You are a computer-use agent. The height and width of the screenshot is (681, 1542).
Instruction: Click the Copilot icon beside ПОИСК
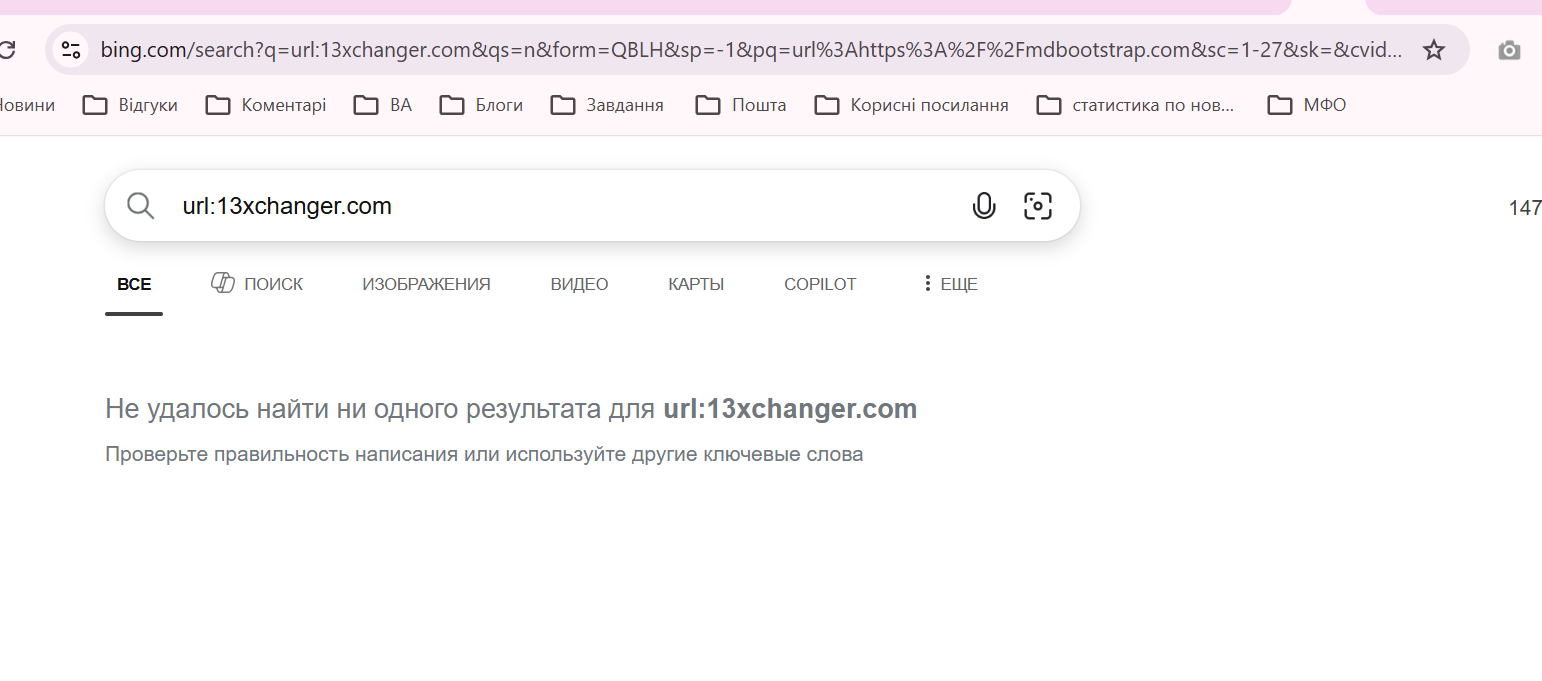click(x=223, y=283)
